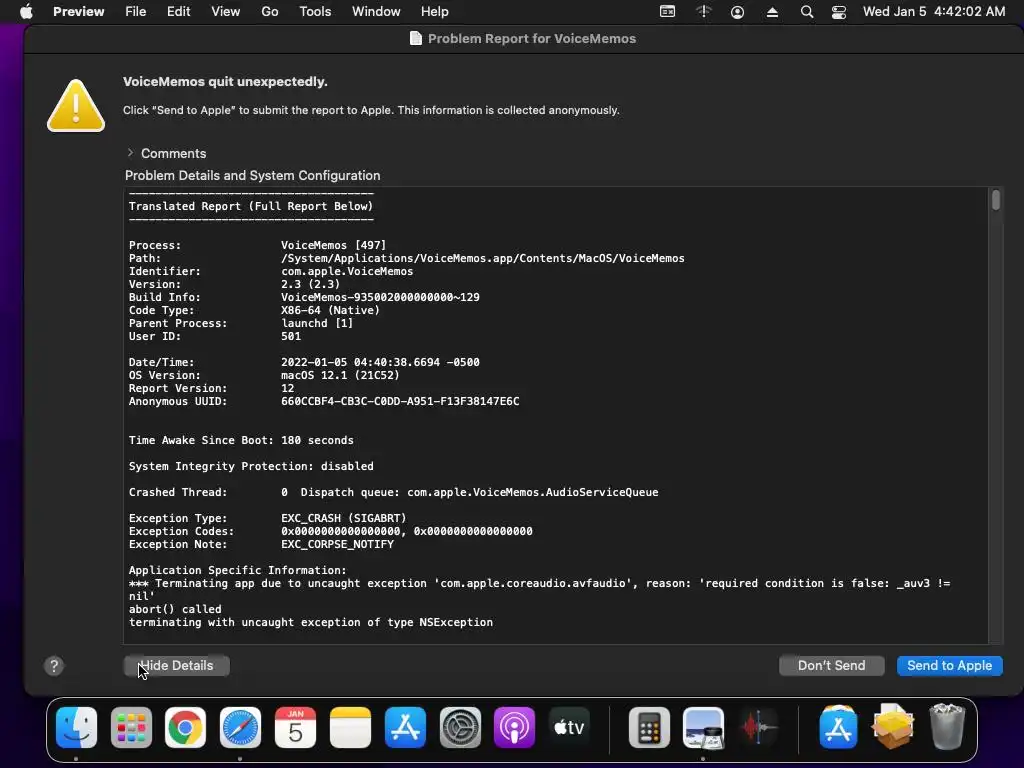Open the File menu

tap(136, 12)
